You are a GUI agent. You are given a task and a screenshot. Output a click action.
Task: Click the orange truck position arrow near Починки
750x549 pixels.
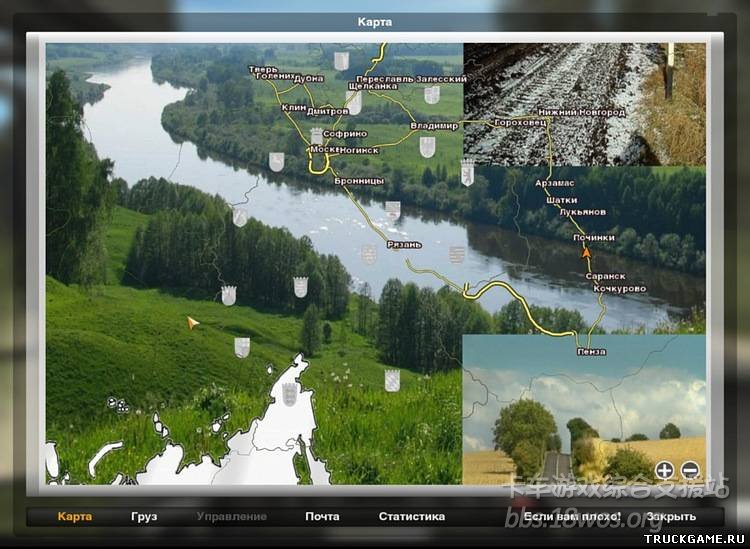click(x=586, y=253)
